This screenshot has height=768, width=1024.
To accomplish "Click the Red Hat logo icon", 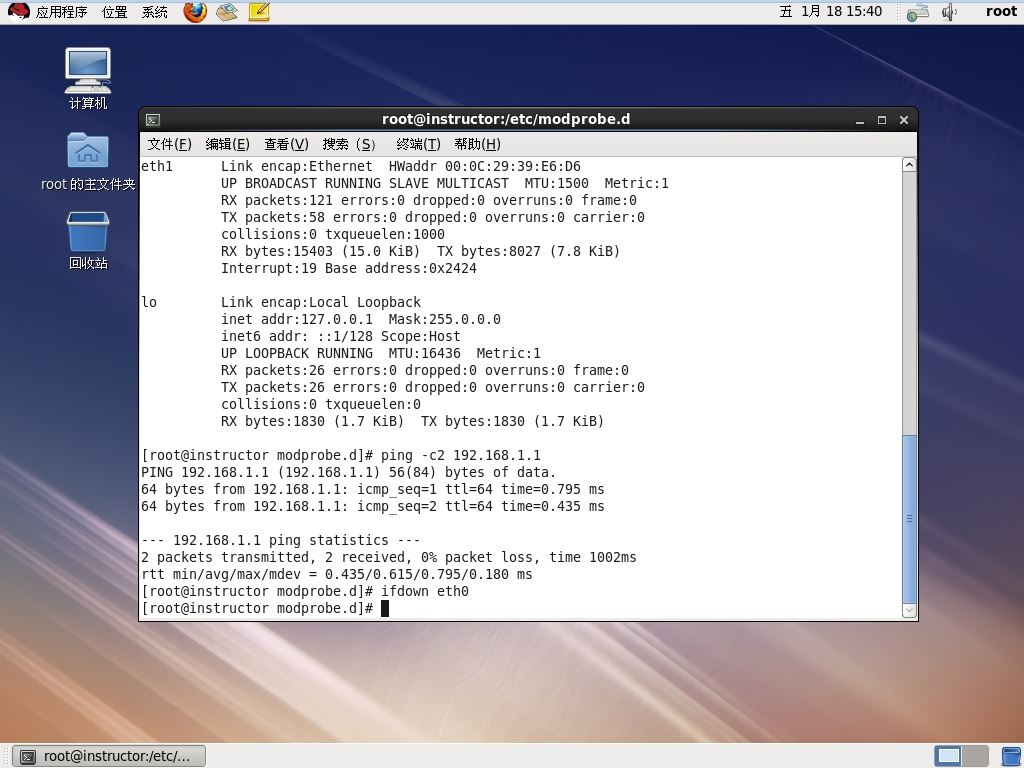I will [x=18, y=11].
